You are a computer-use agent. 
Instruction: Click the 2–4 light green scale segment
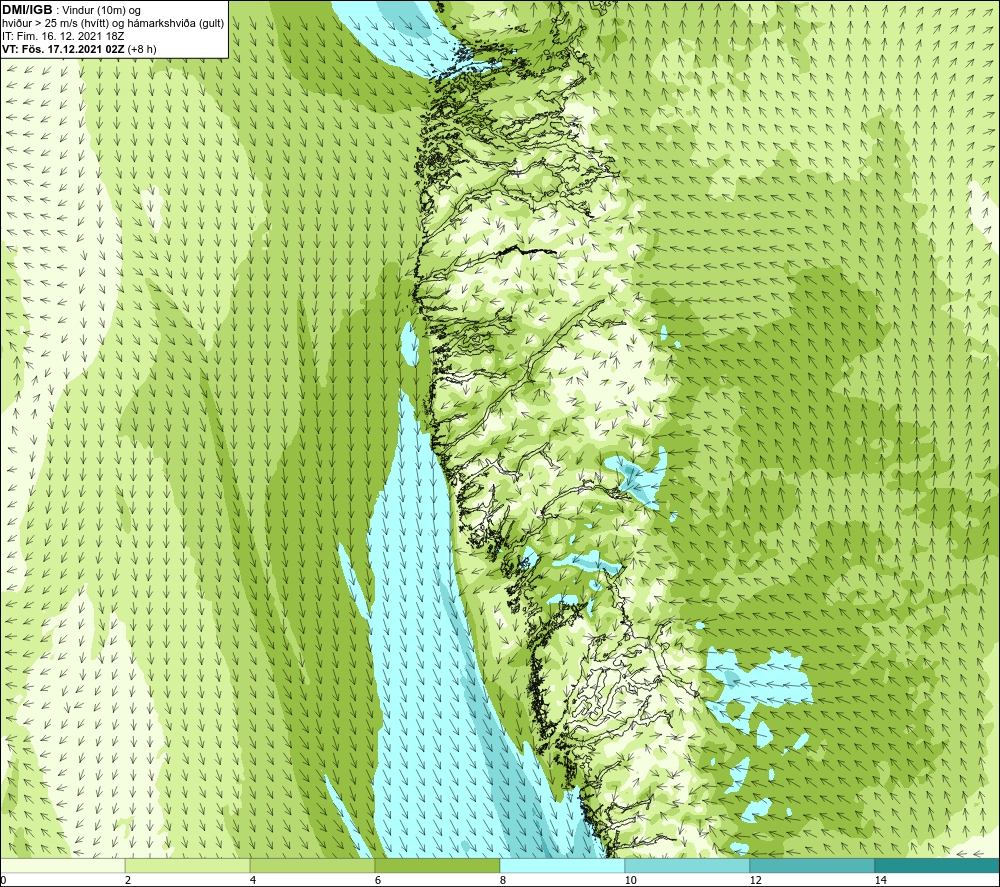tap(188, 865)
